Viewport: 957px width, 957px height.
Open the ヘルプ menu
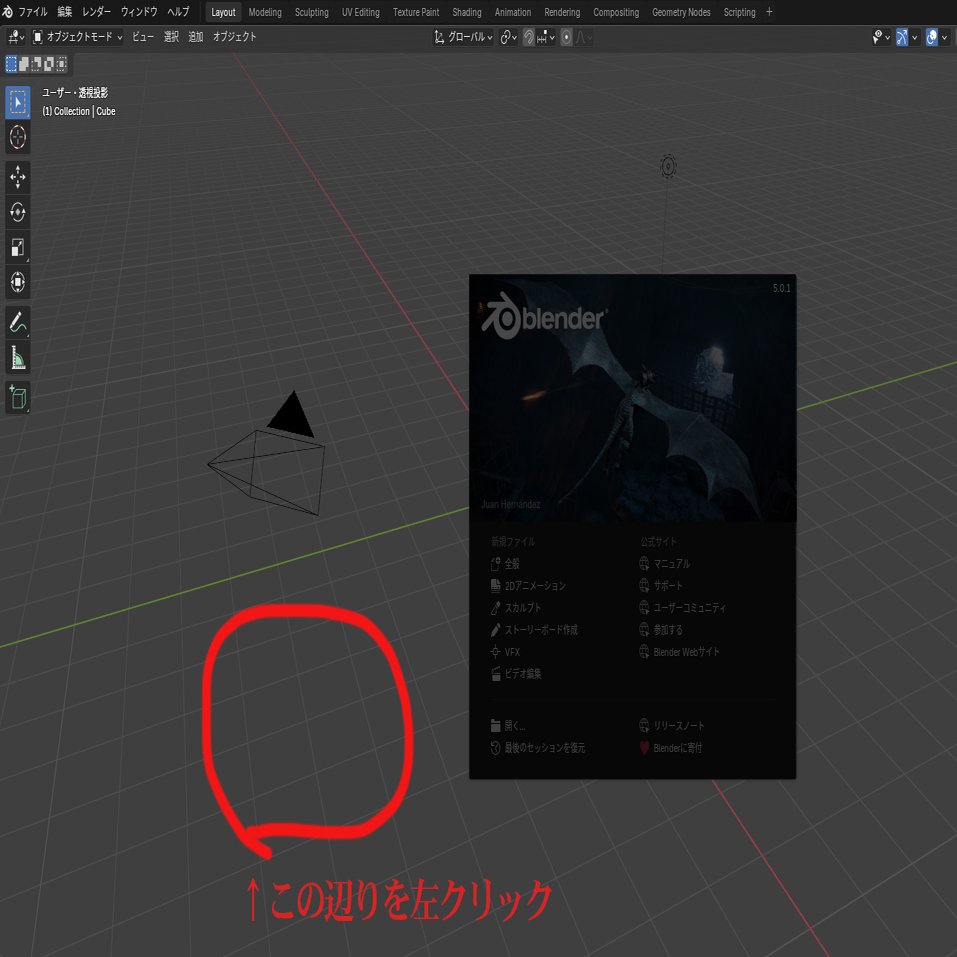pos(178,12)
